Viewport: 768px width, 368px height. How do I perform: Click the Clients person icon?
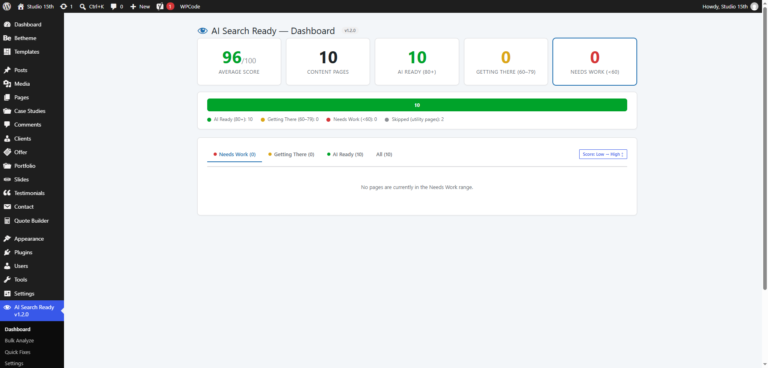[x=7, y=139]
